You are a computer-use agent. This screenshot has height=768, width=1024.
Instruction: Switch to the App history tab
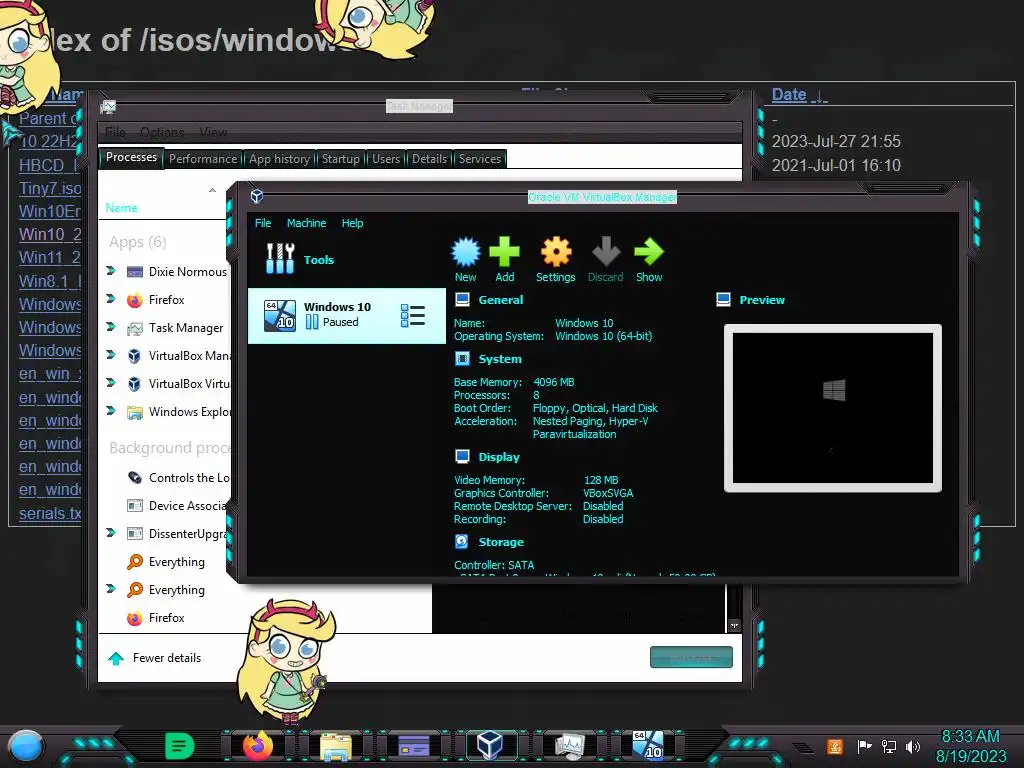tap(280, 159)
